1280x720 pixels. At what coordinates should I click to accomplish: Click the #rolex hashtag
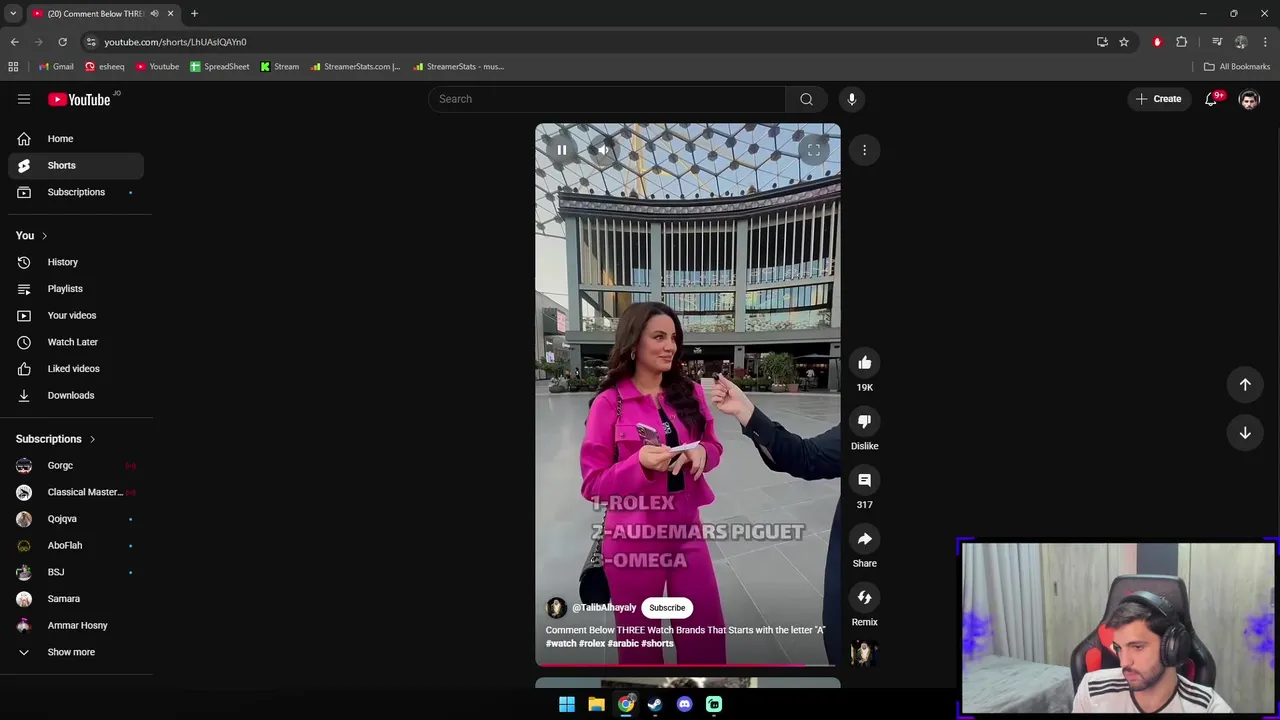tap(592, 643)
